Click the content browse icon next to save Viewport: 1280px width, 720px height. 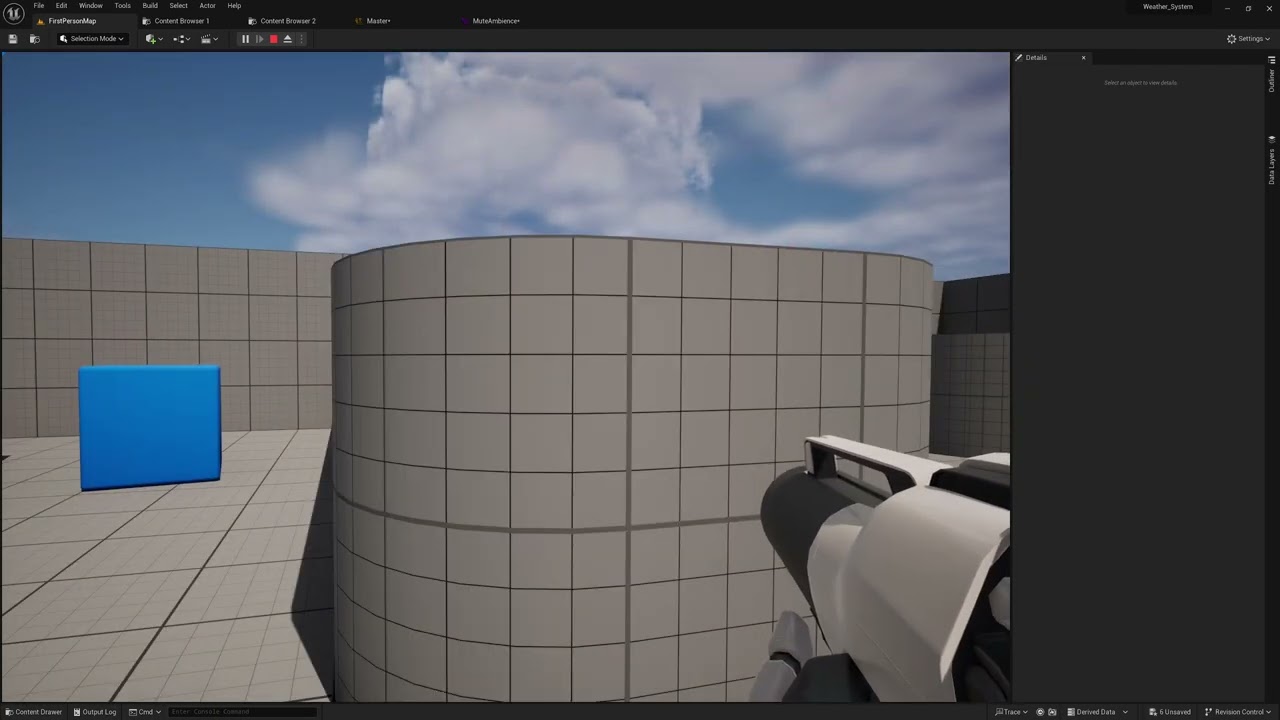pyautogui.click(x=35, y=39)
